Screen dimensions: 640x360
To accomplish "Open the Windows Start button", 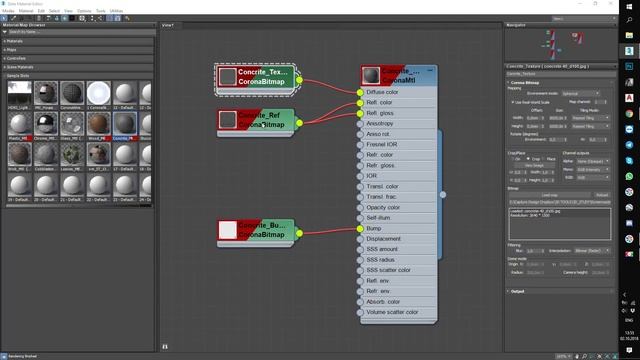I will point(629,7).
